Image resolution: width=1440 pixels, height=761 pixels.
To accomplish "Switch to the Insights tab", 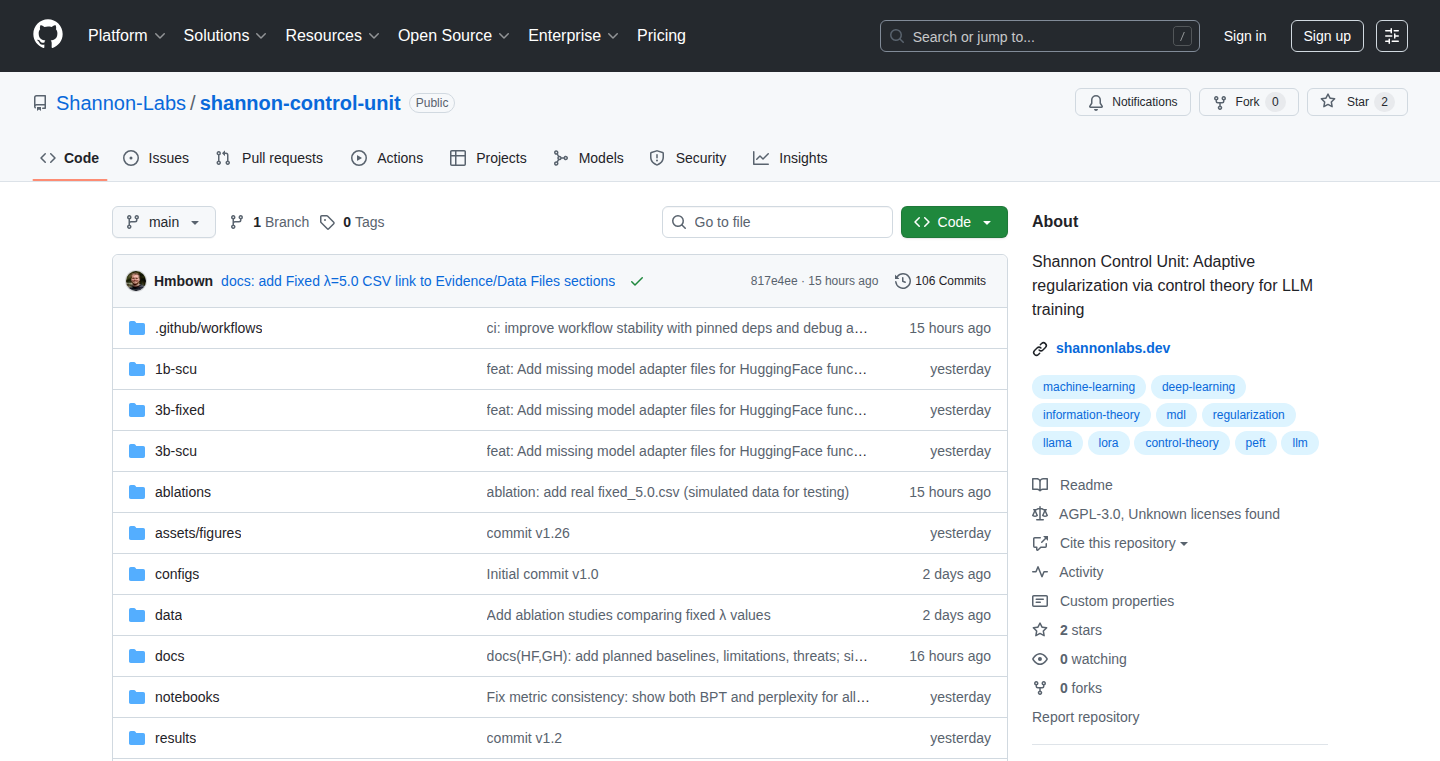I will pos(790,158).
